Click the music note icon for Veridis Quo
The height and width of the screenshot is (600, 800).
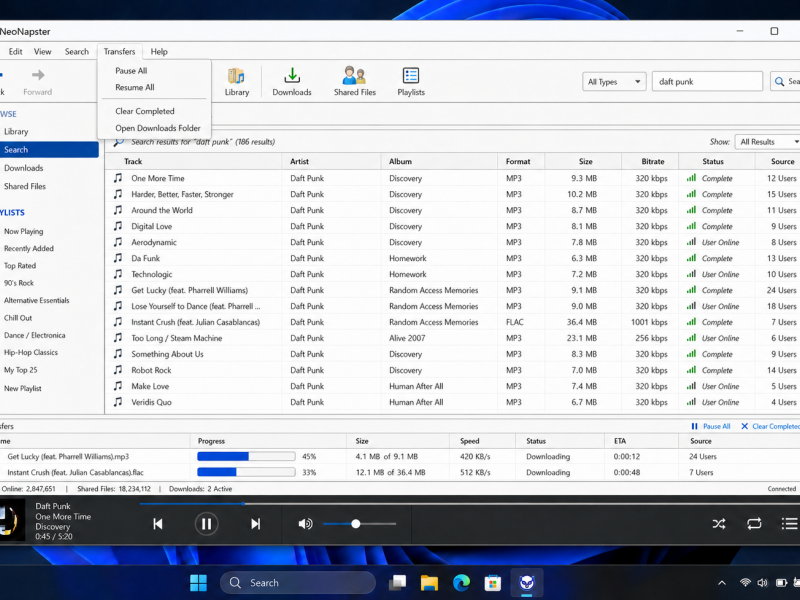[118, 402]
